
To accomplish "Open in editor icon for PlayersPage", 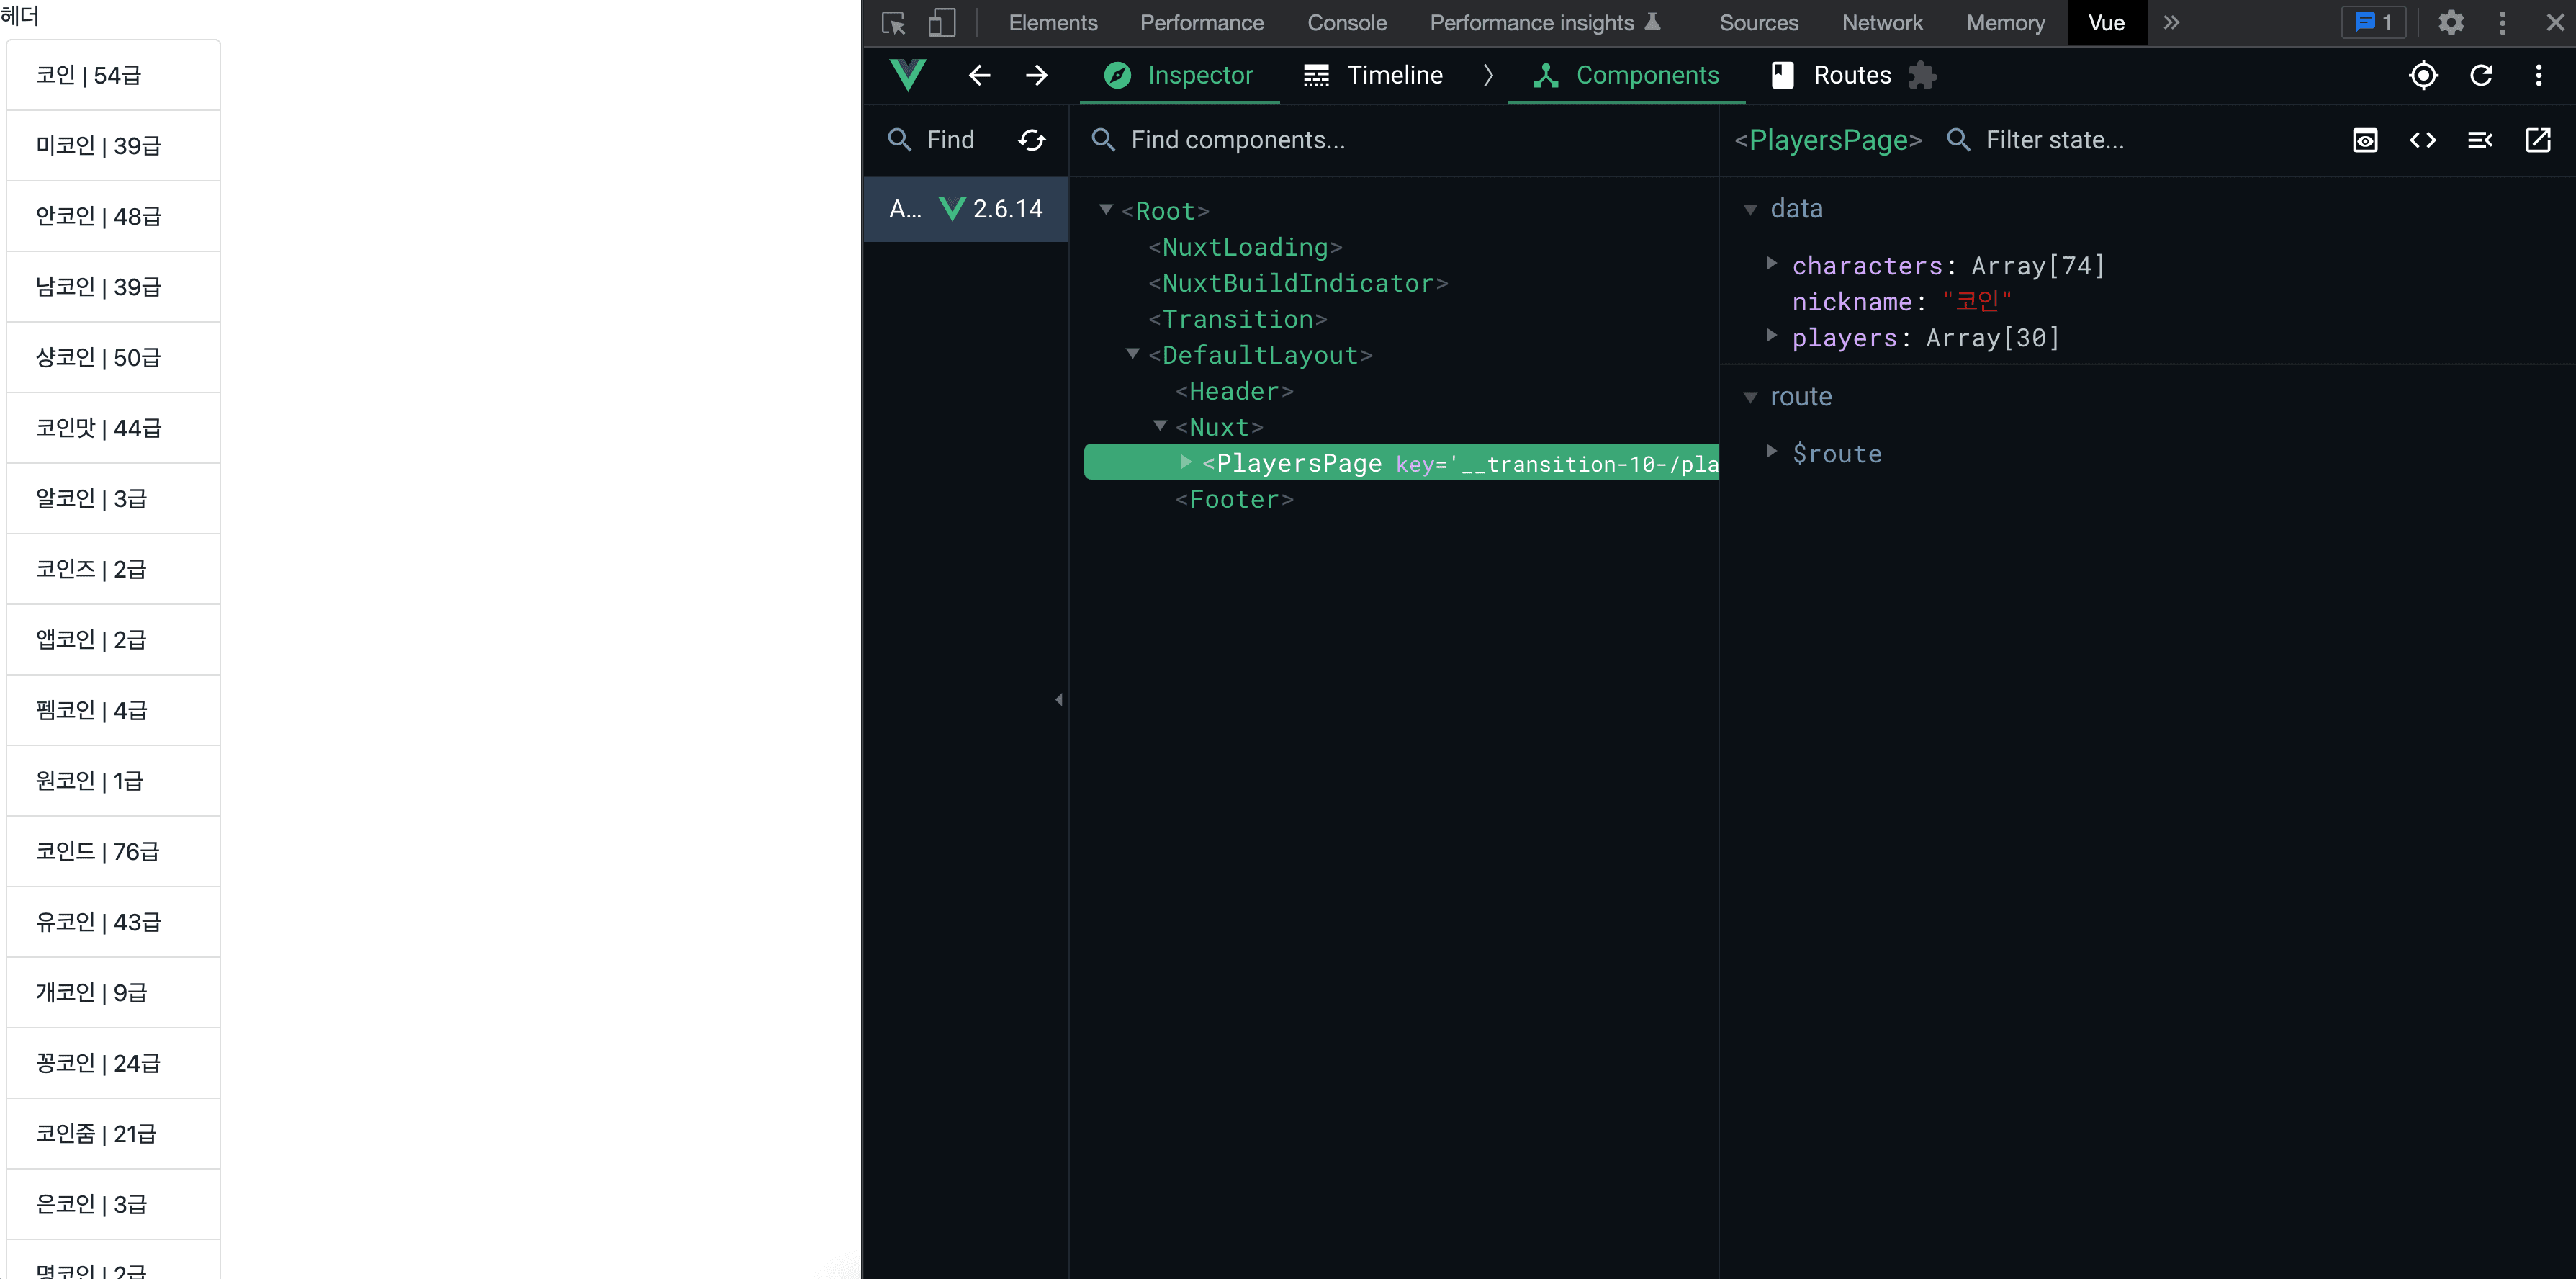I will (x=2538, y=140).
